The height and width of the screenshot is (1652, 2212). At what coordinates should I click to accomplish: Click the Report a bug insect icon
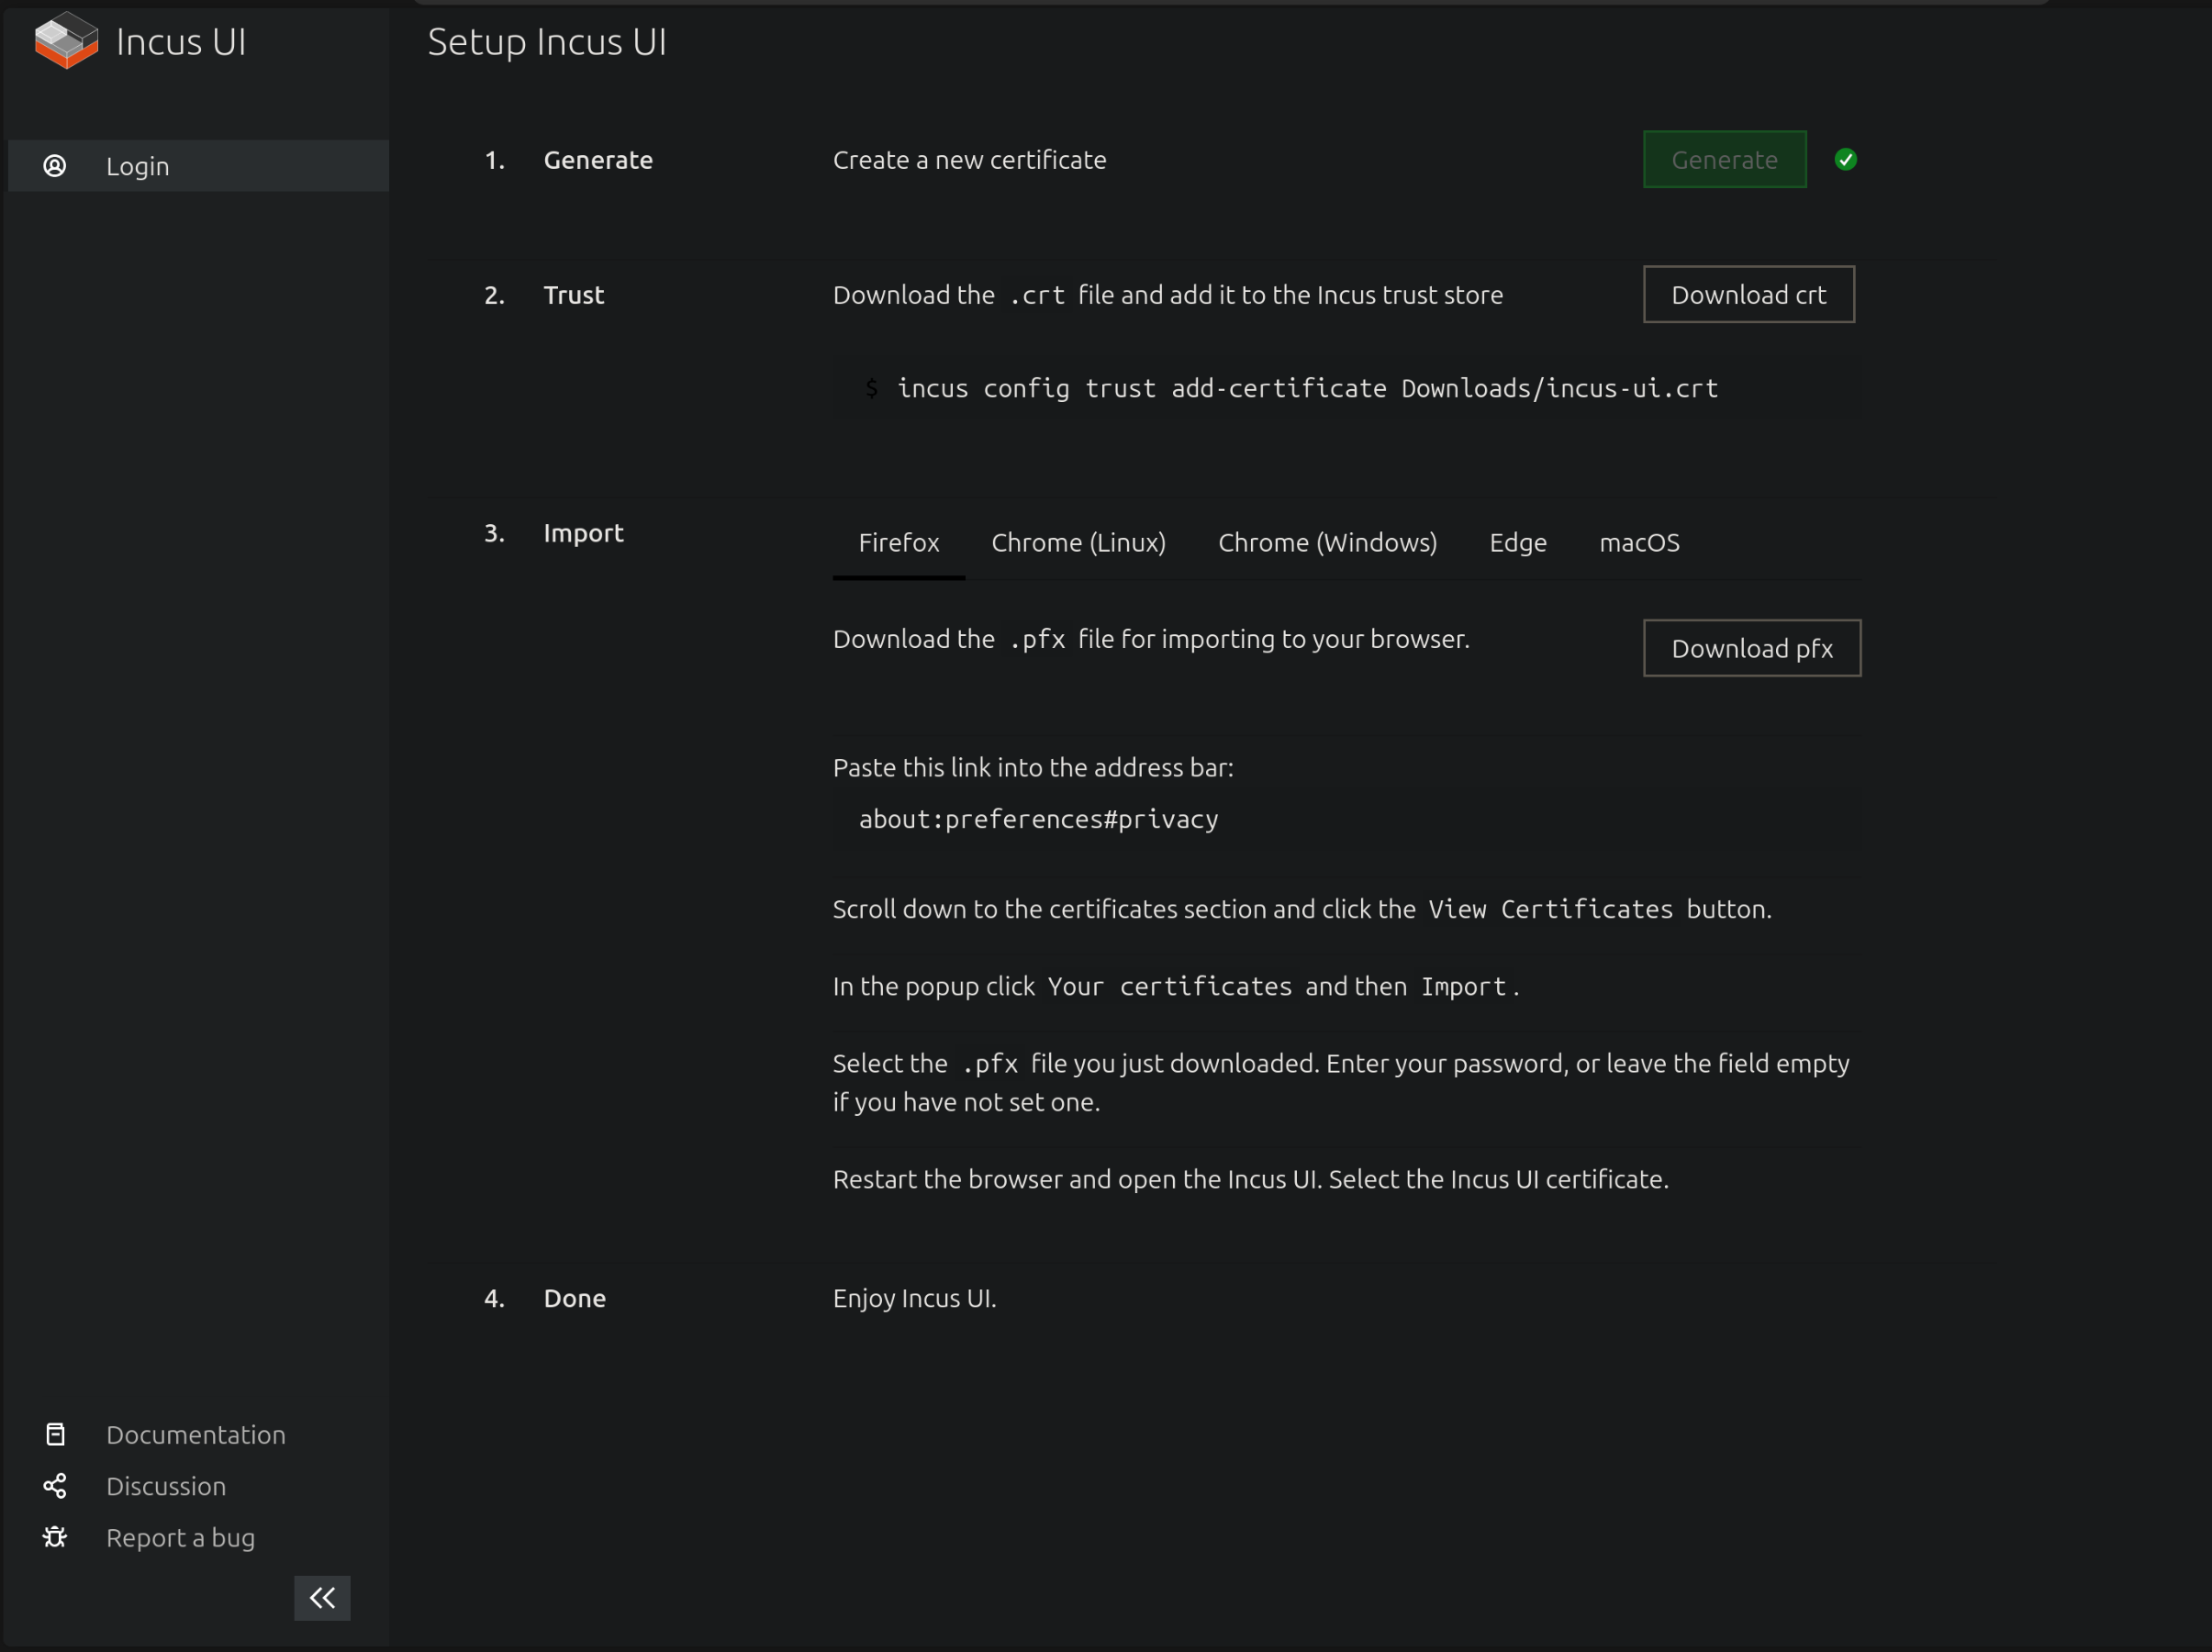pos(55,1536)
